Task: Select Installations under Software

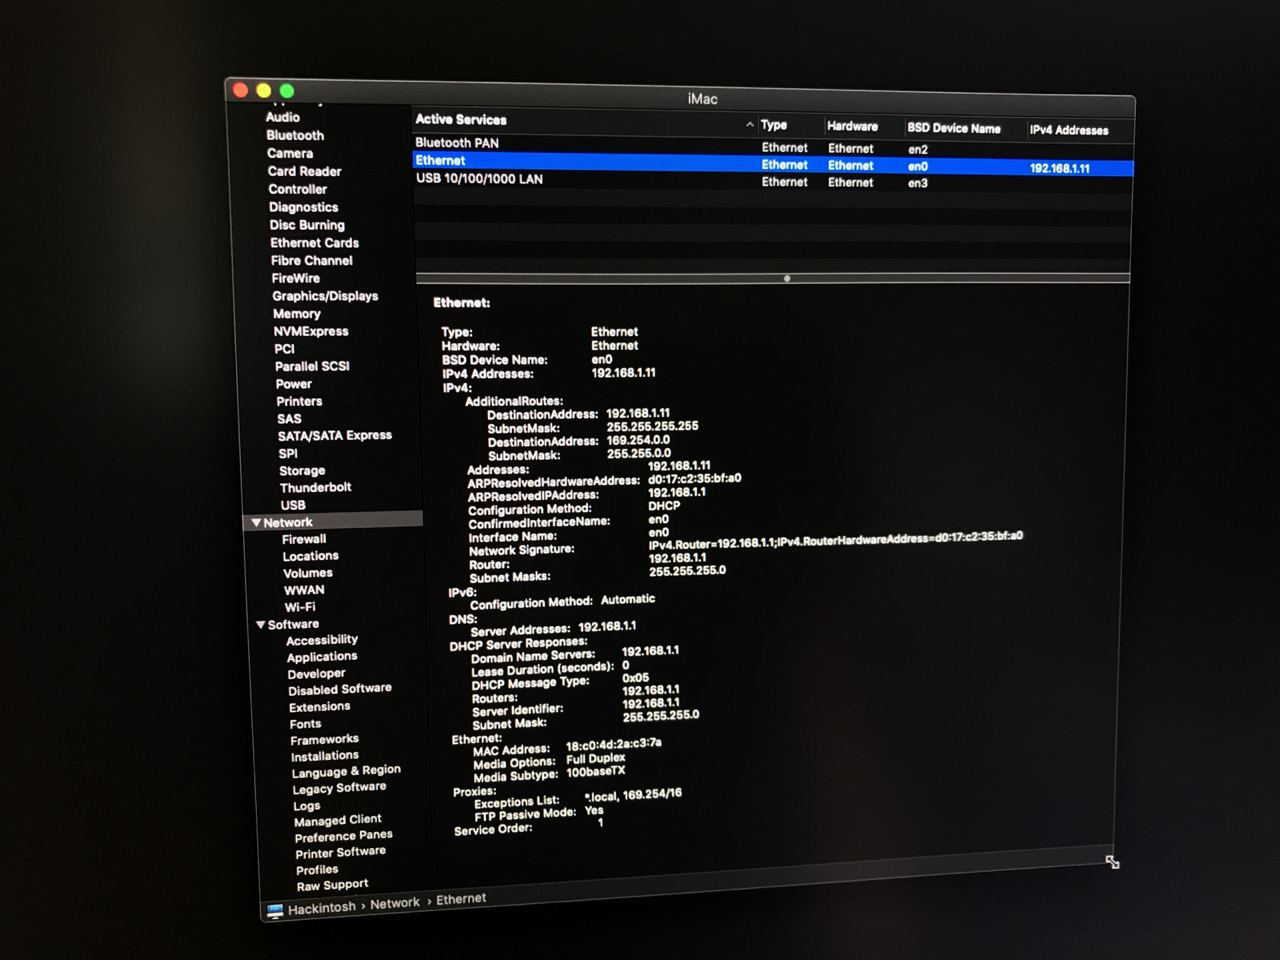Action: [x=325, y=756]
